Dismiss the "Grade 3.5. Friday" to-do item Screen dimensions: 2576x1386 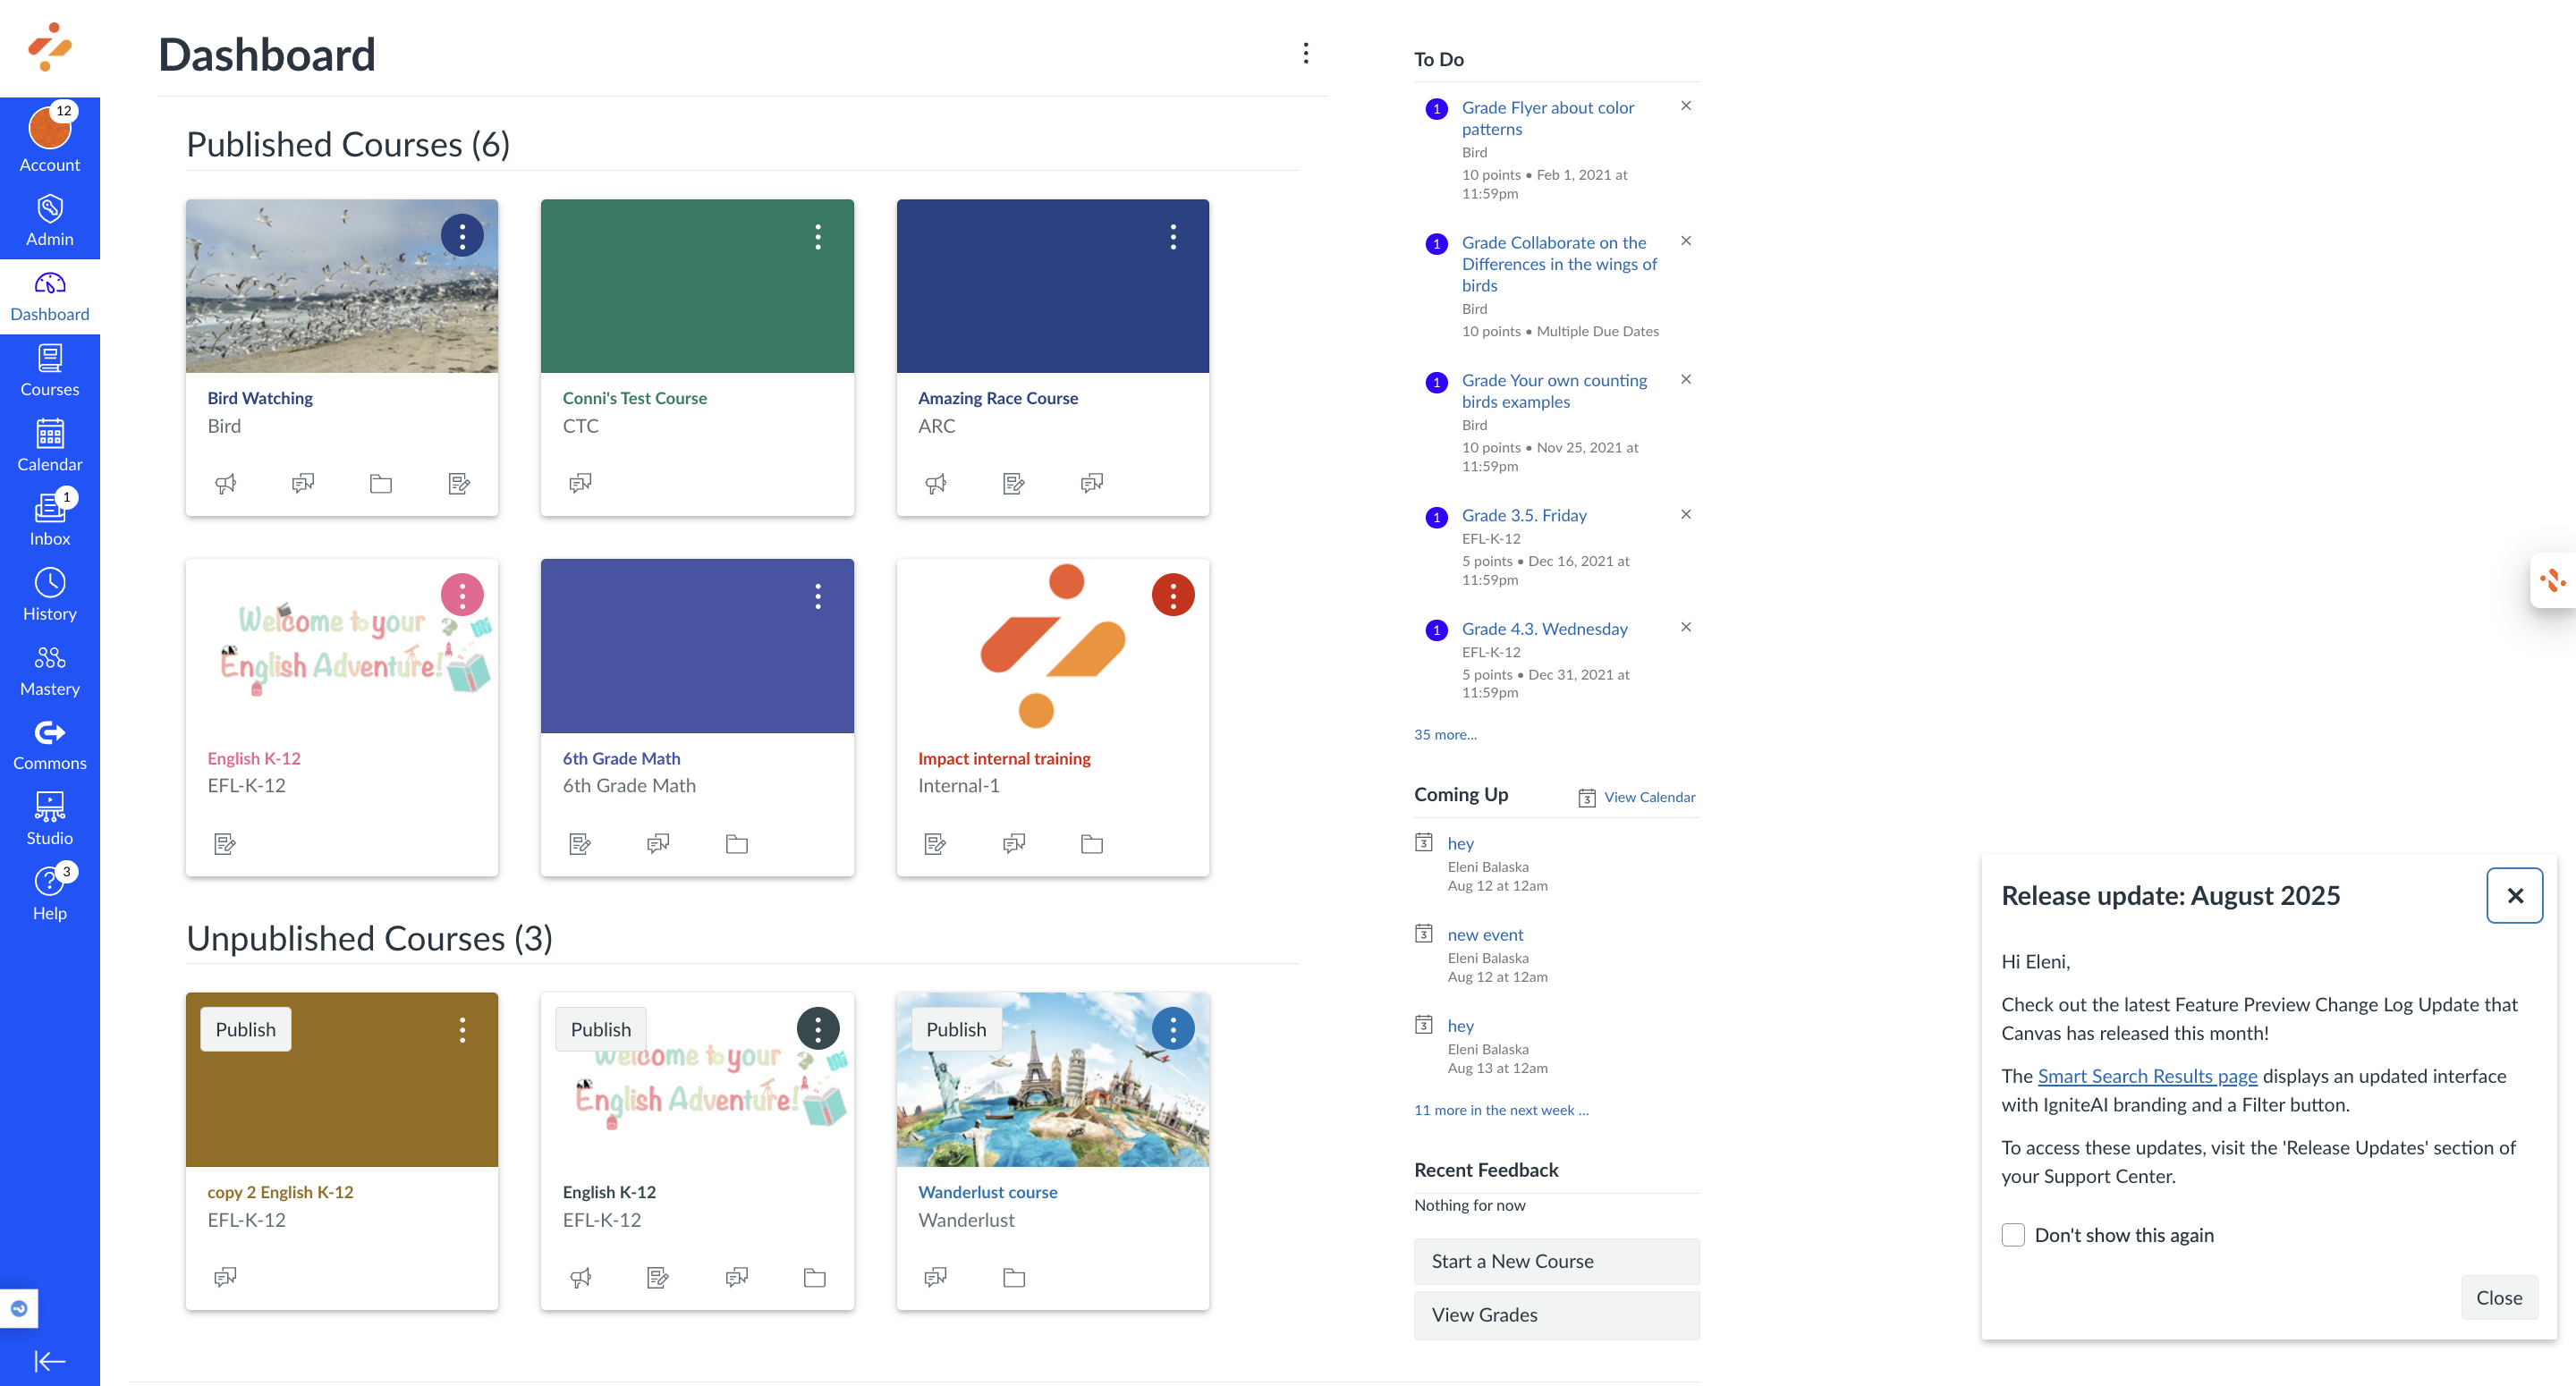1686,515
